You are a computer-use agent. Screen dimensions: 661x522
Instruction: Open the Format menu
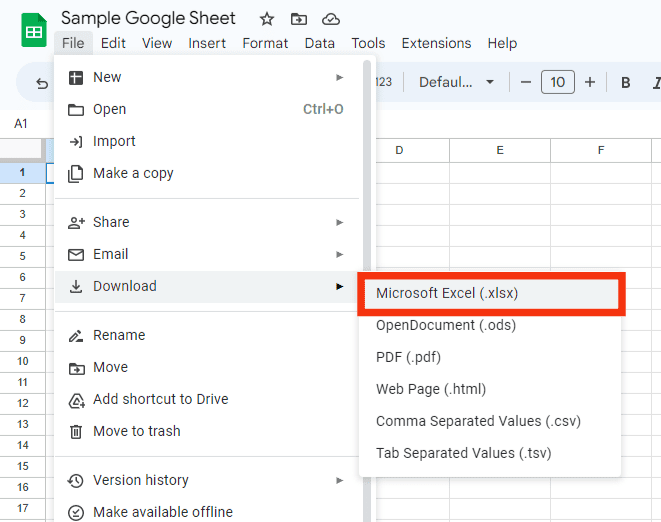click(x=265, y=43)
